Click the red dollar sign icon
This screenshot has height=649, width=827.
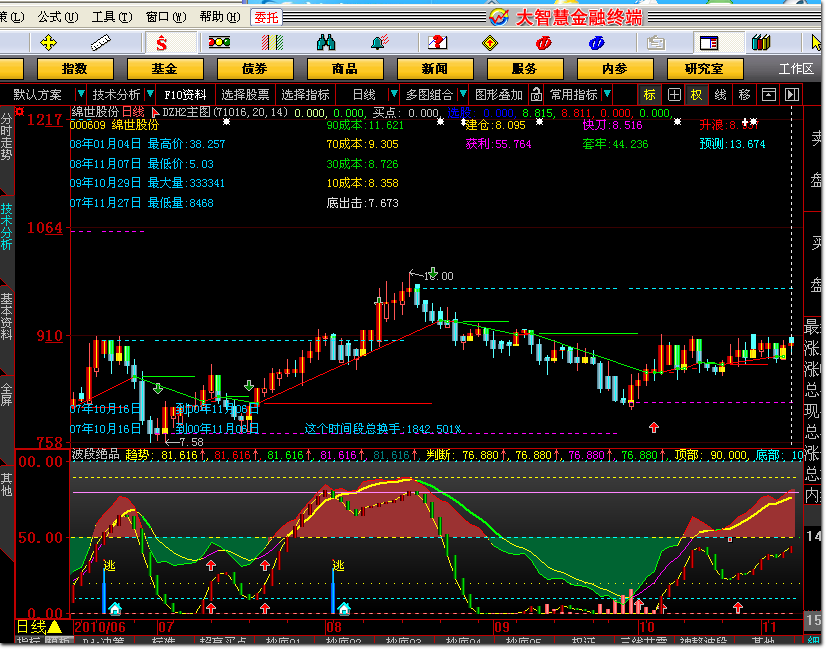coord(161,43)
